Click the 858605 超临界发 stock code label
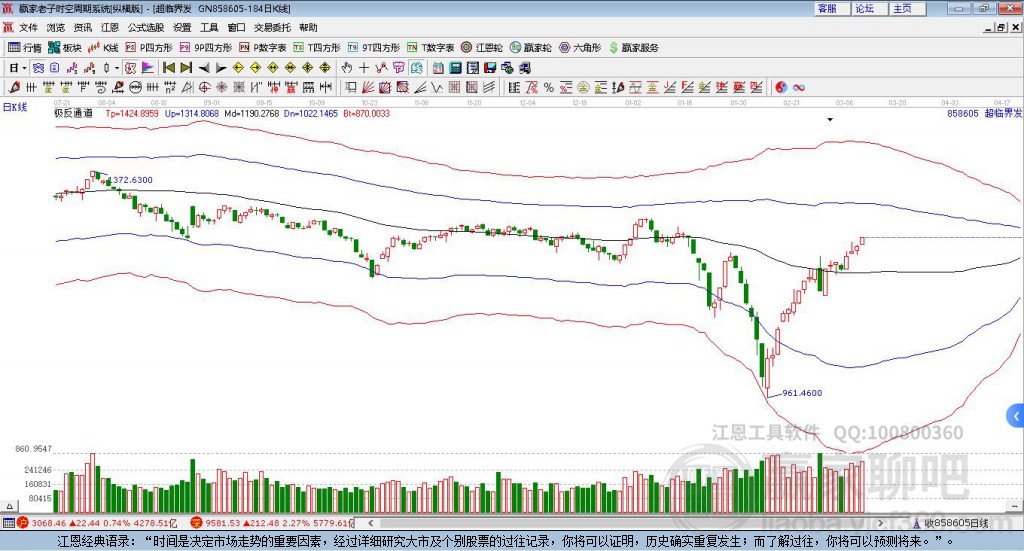This screenshot has height=551, width=1024. (984, 113)
